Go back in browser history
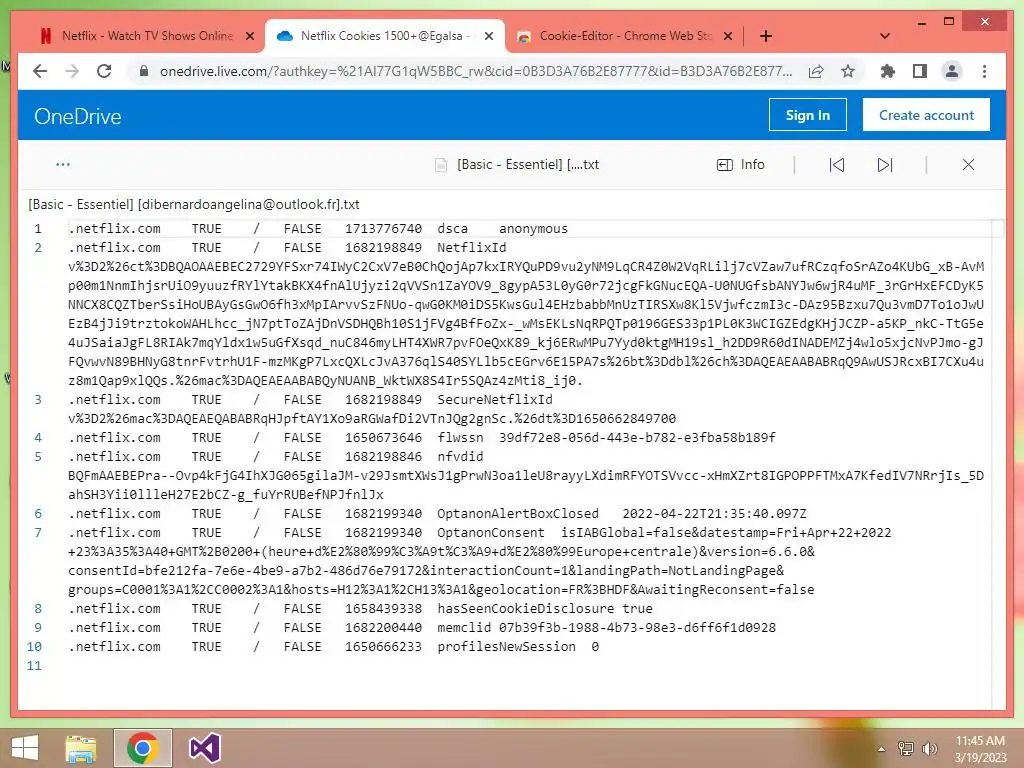1024x768 pixels. [x=40, y=71]
